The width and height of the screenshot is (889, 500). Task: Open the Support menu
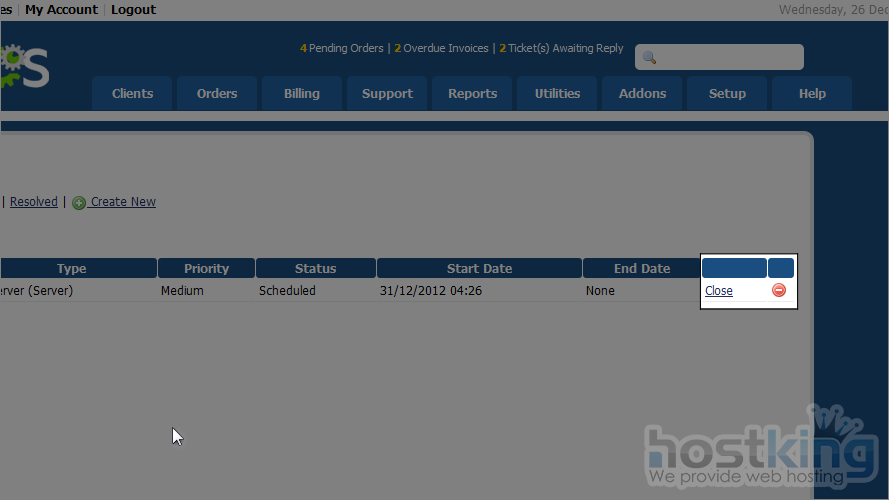387,94
